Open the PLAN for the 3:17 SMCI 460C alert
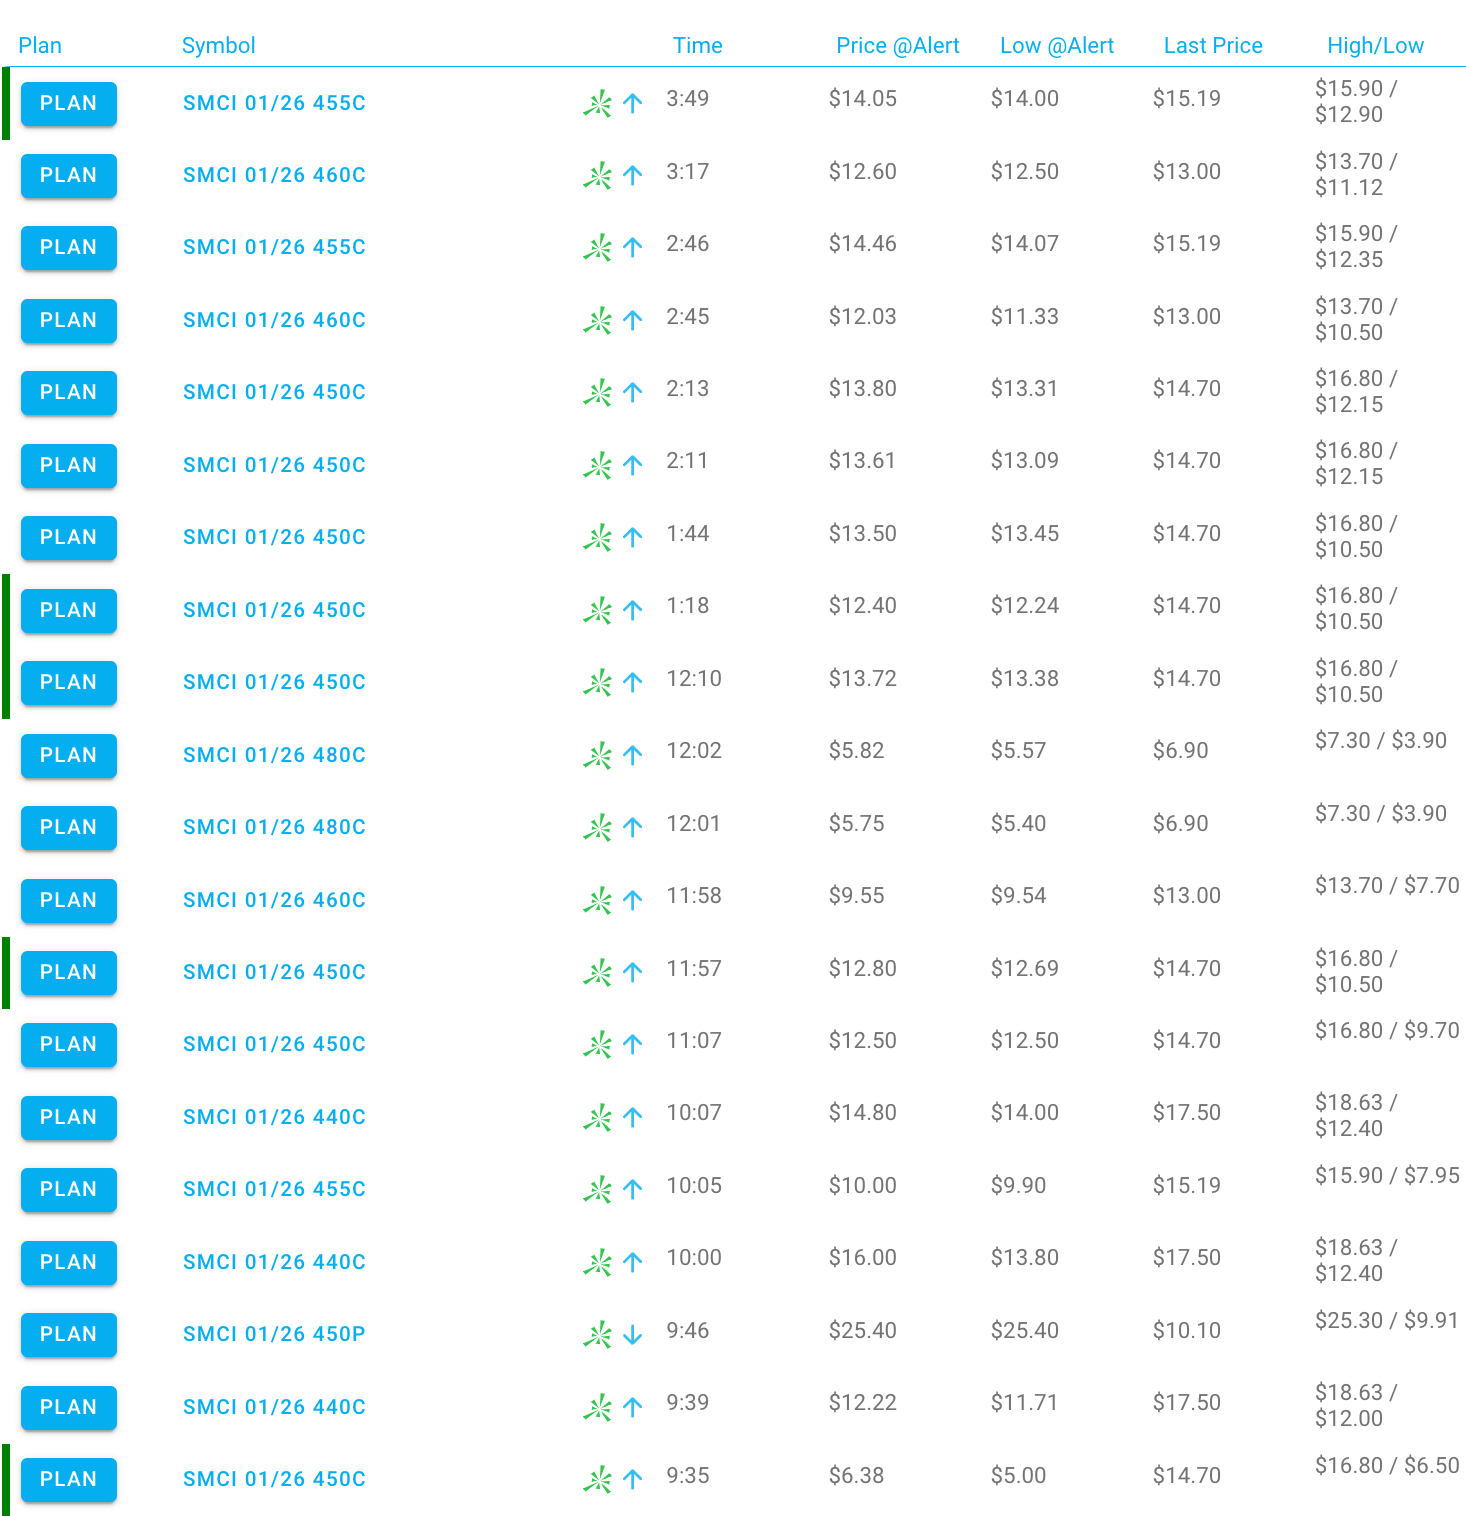This screenshot has width=1466, height=1516. point(69,176)
